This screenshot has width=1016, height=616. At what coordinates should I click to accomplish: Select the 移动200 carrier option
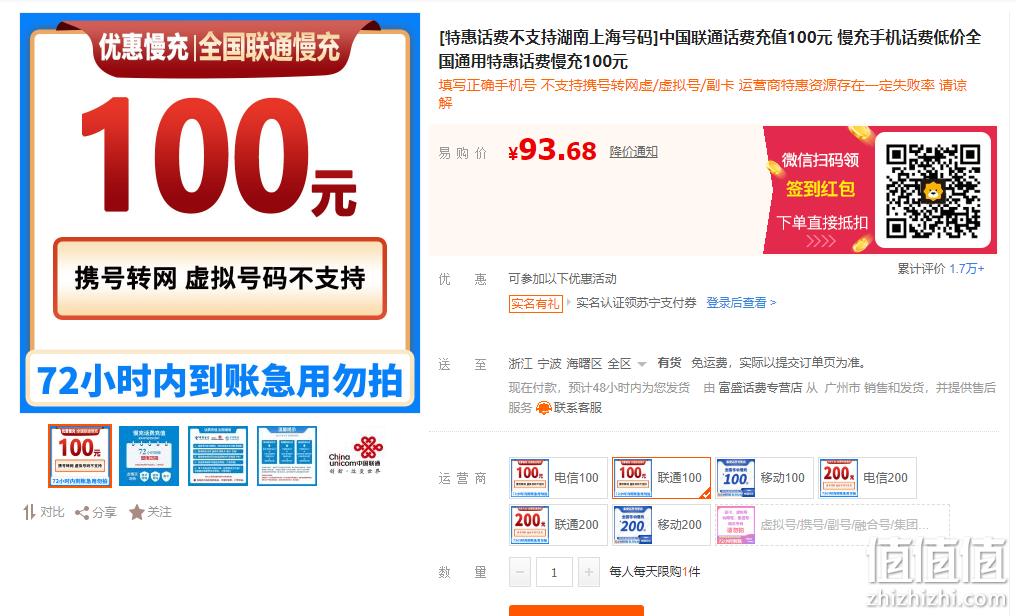(662, 525)
